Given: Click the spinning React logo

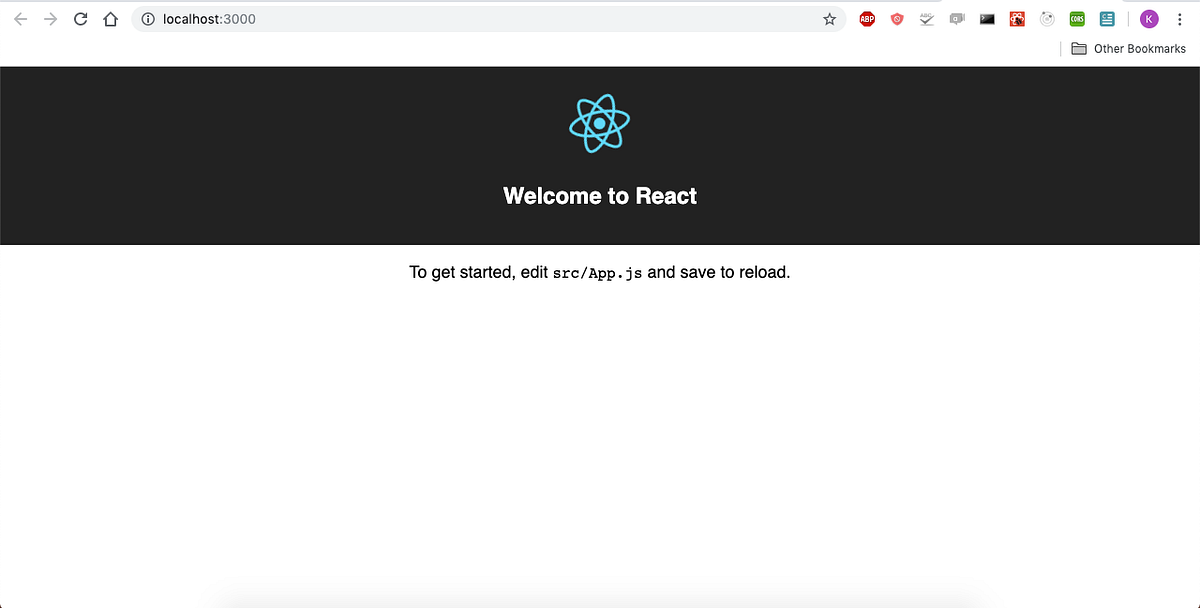Looking at the screenshot, I should click(600, 123).
